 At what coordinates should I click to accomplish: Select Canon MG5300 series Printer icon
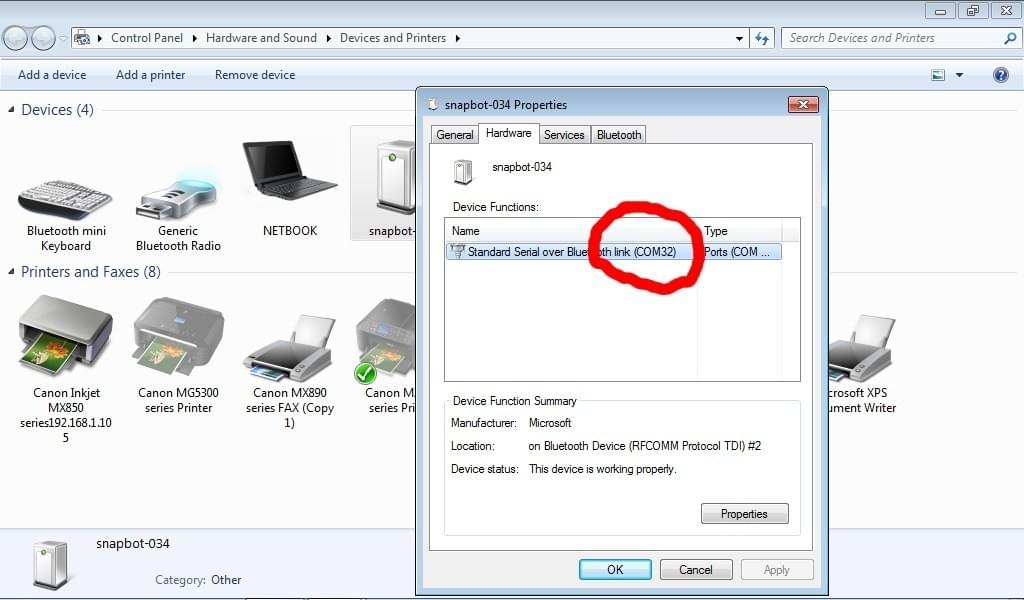[x=178, y=338]
